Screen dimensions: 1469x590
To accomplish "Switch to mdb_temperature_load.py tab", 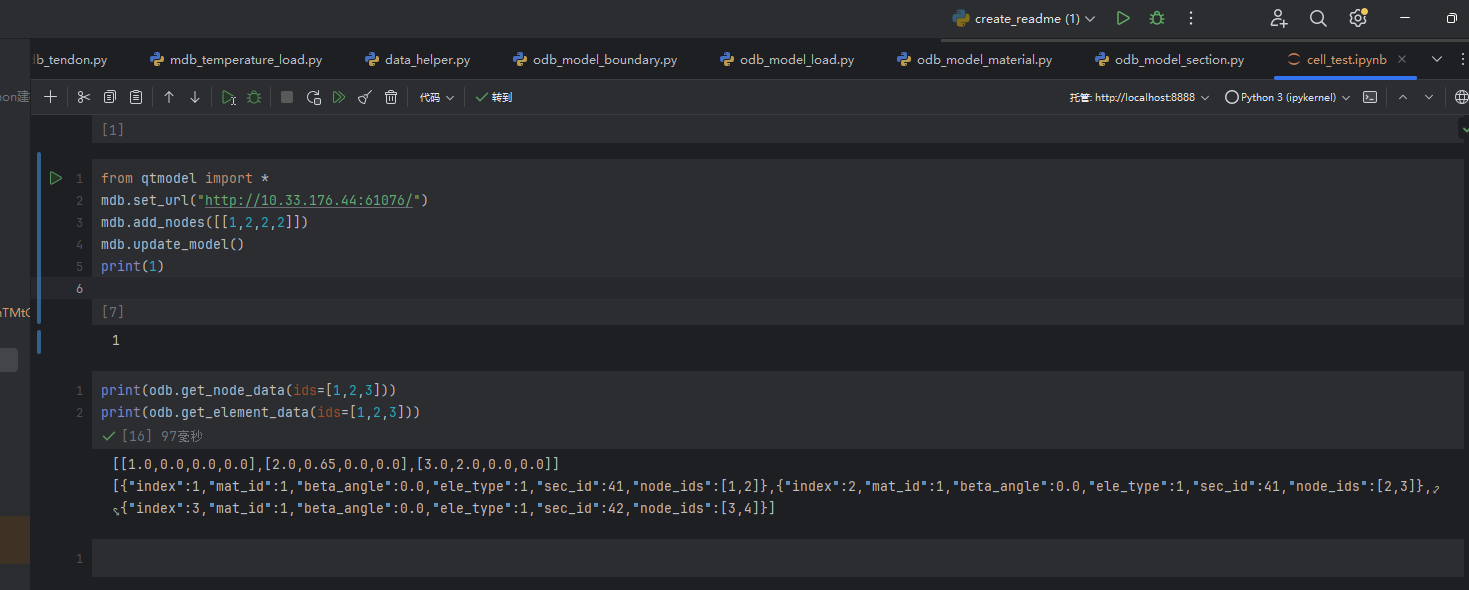I will (x=236, y=60).
